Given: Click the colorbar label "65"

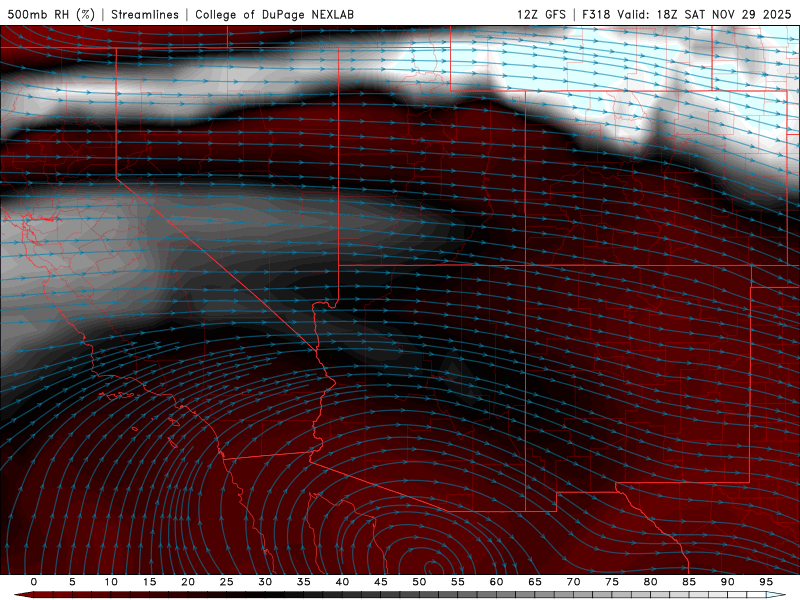Looking at the screenshot, I should 535,582.
